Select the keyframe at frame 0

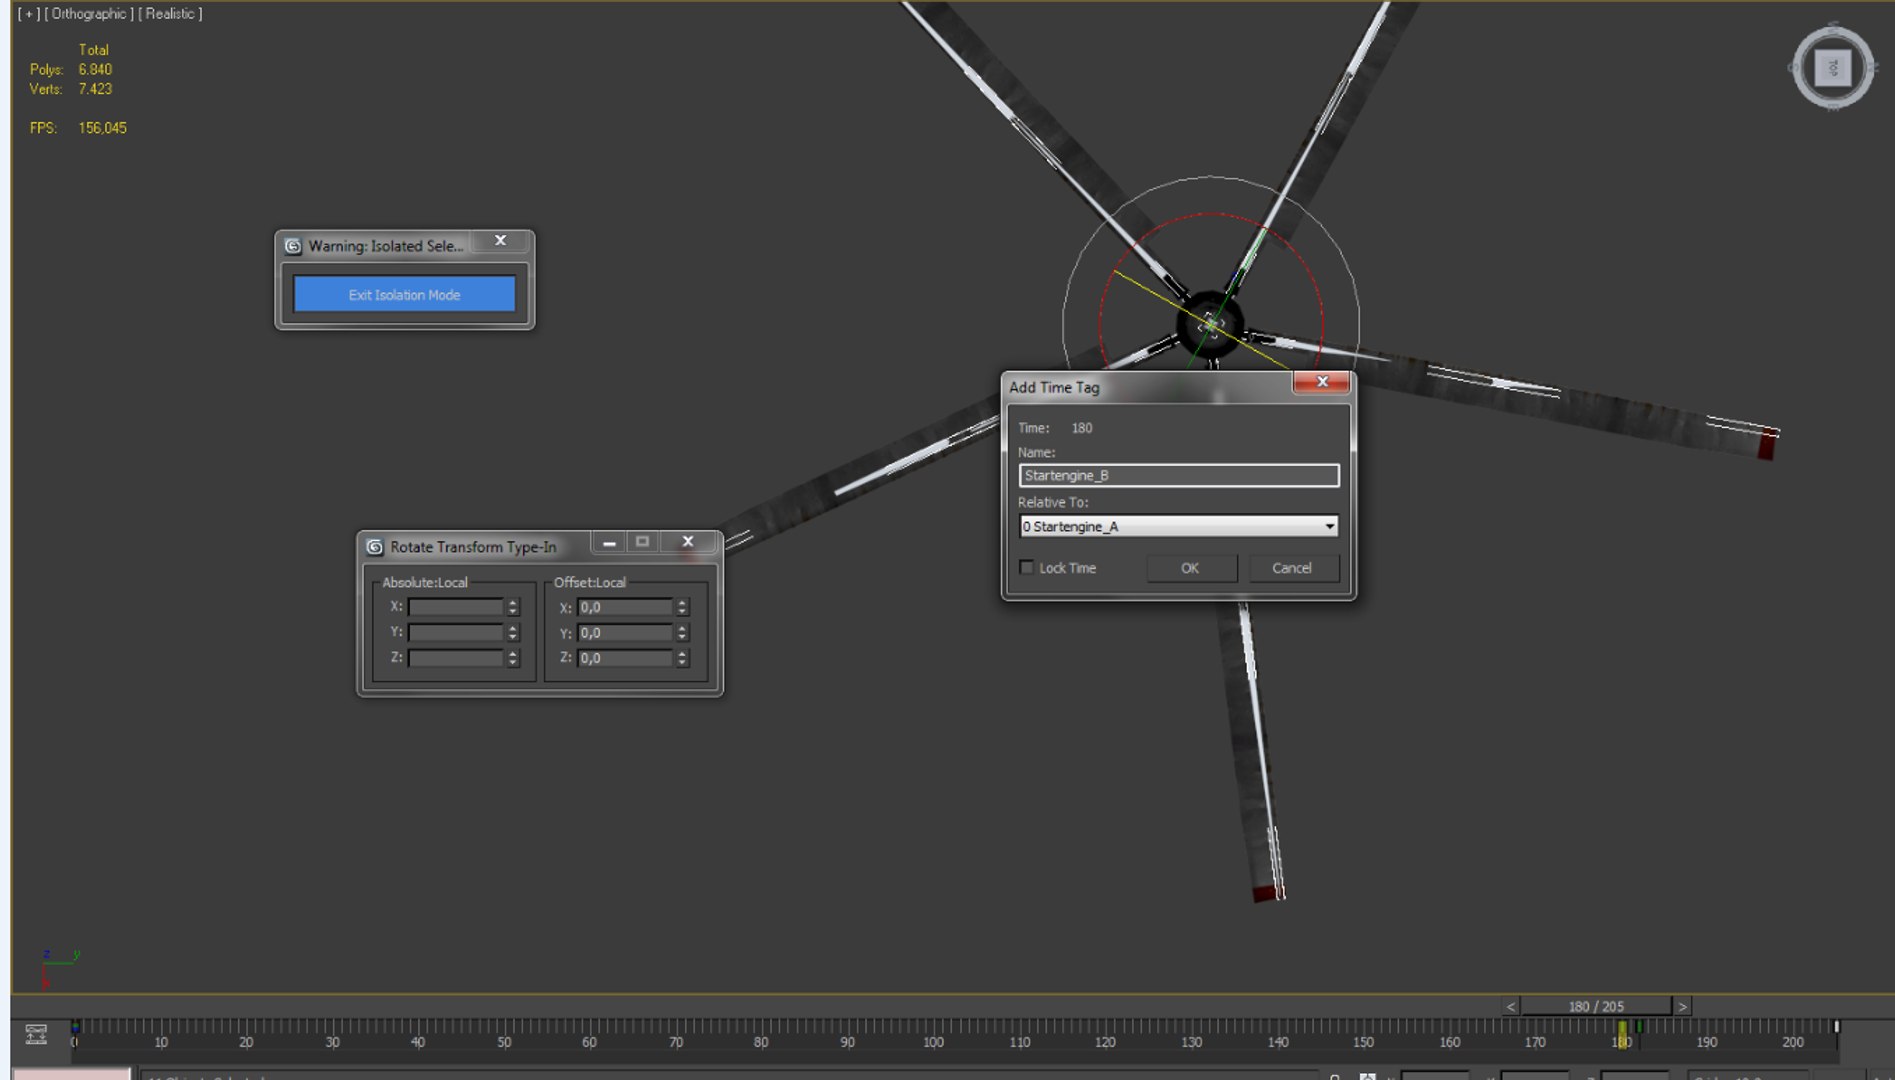[75, 1027]
